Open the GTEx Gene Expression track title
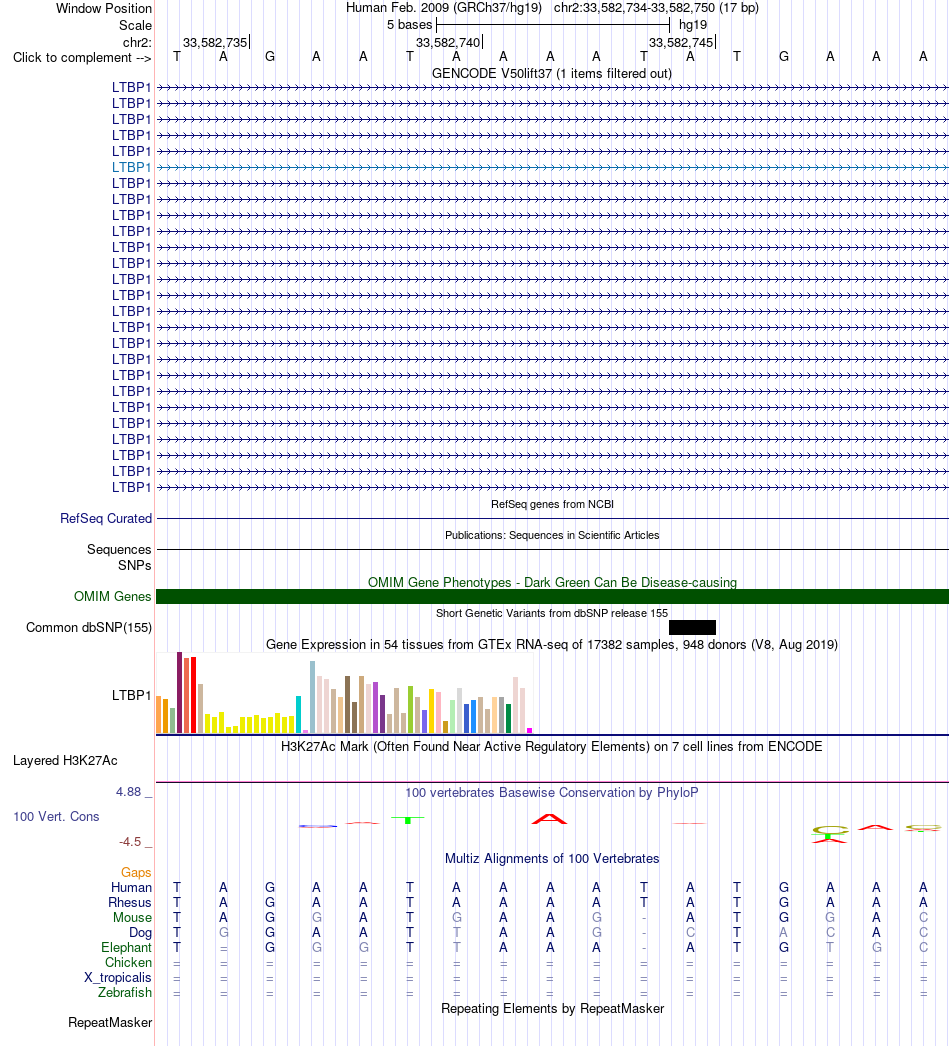The height and width of the screenshot is (1046, 950). click(x=552, y=644)
